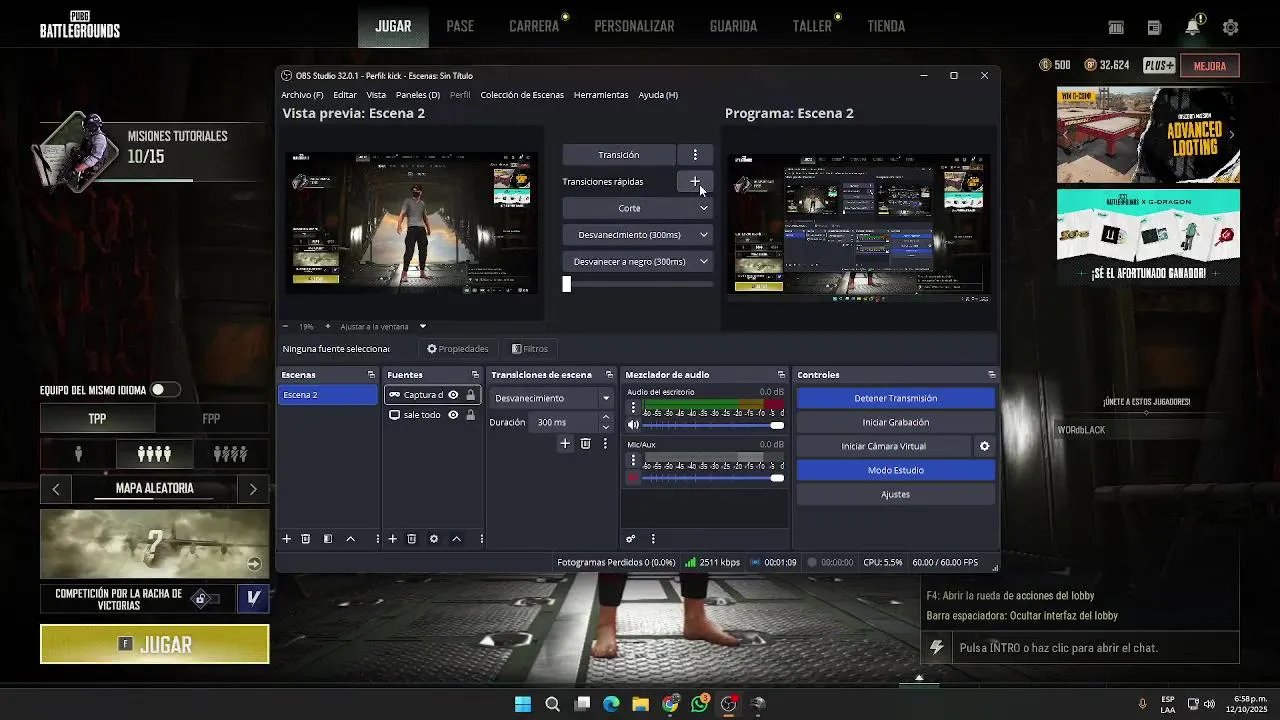Click Iniciar Grabación button
Screen dimensions: 1280x720
(895, 422)
